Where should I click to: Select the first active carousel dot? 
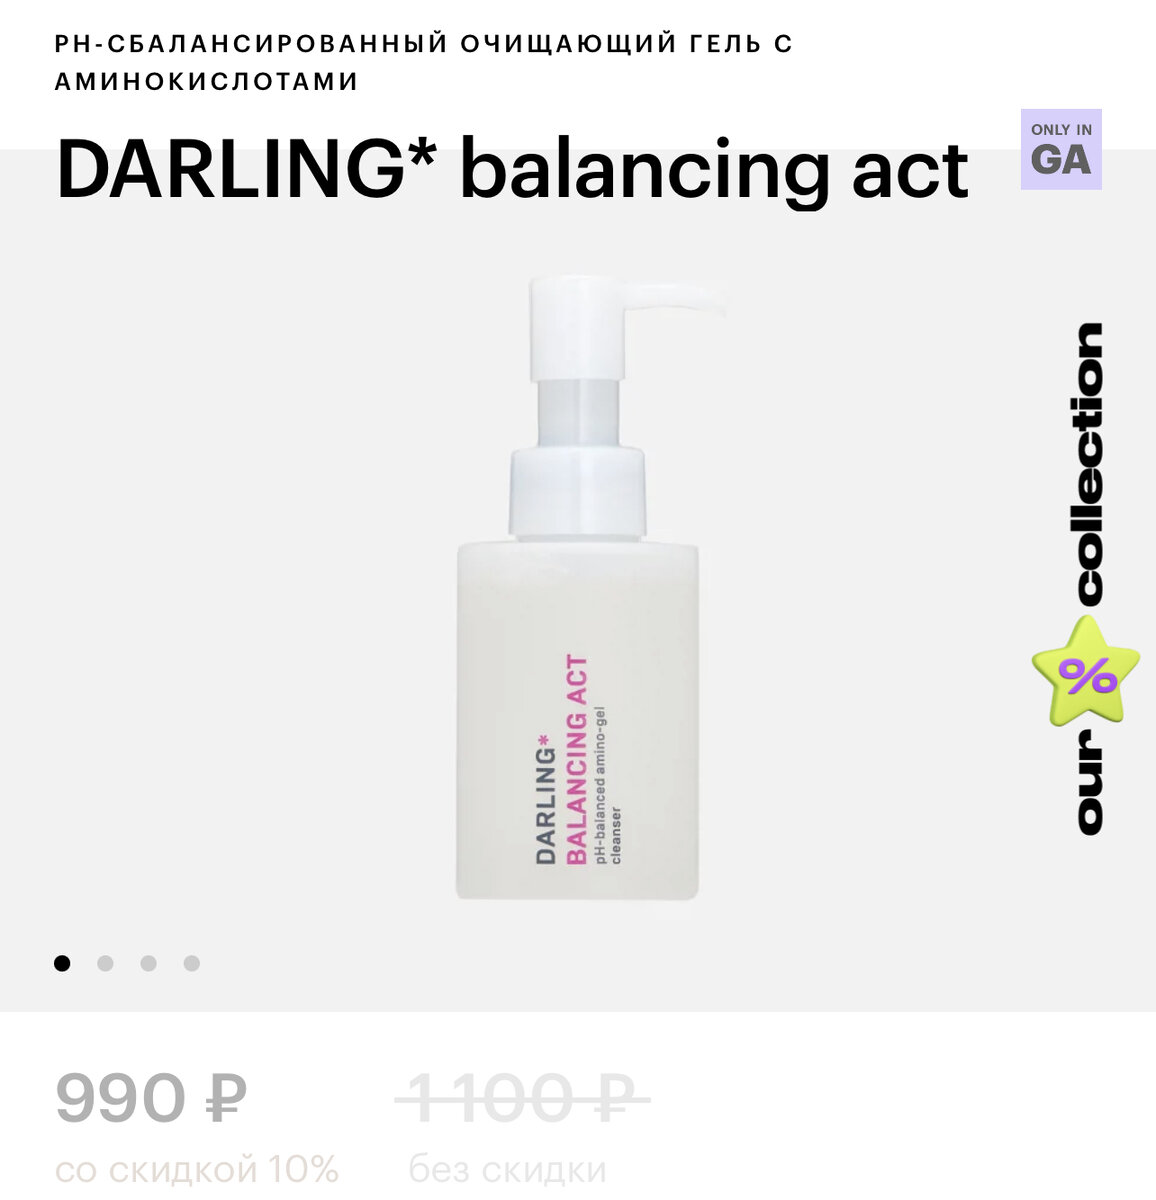coord(62,963)
